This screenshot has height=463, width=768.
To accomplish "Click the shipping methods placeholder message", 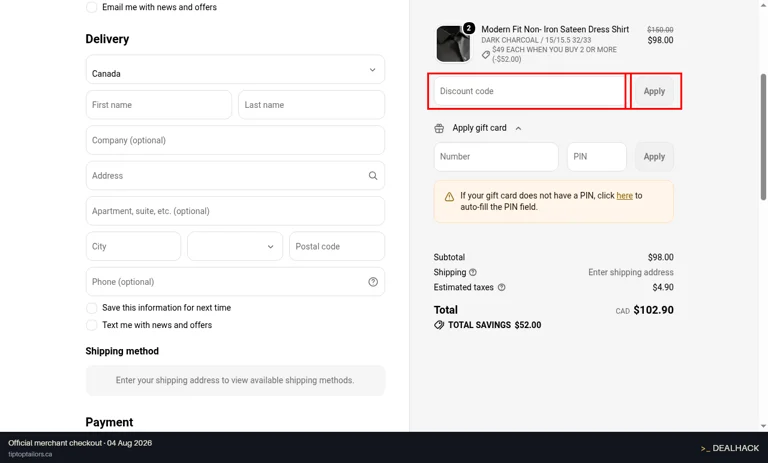I will pos(235,381).
